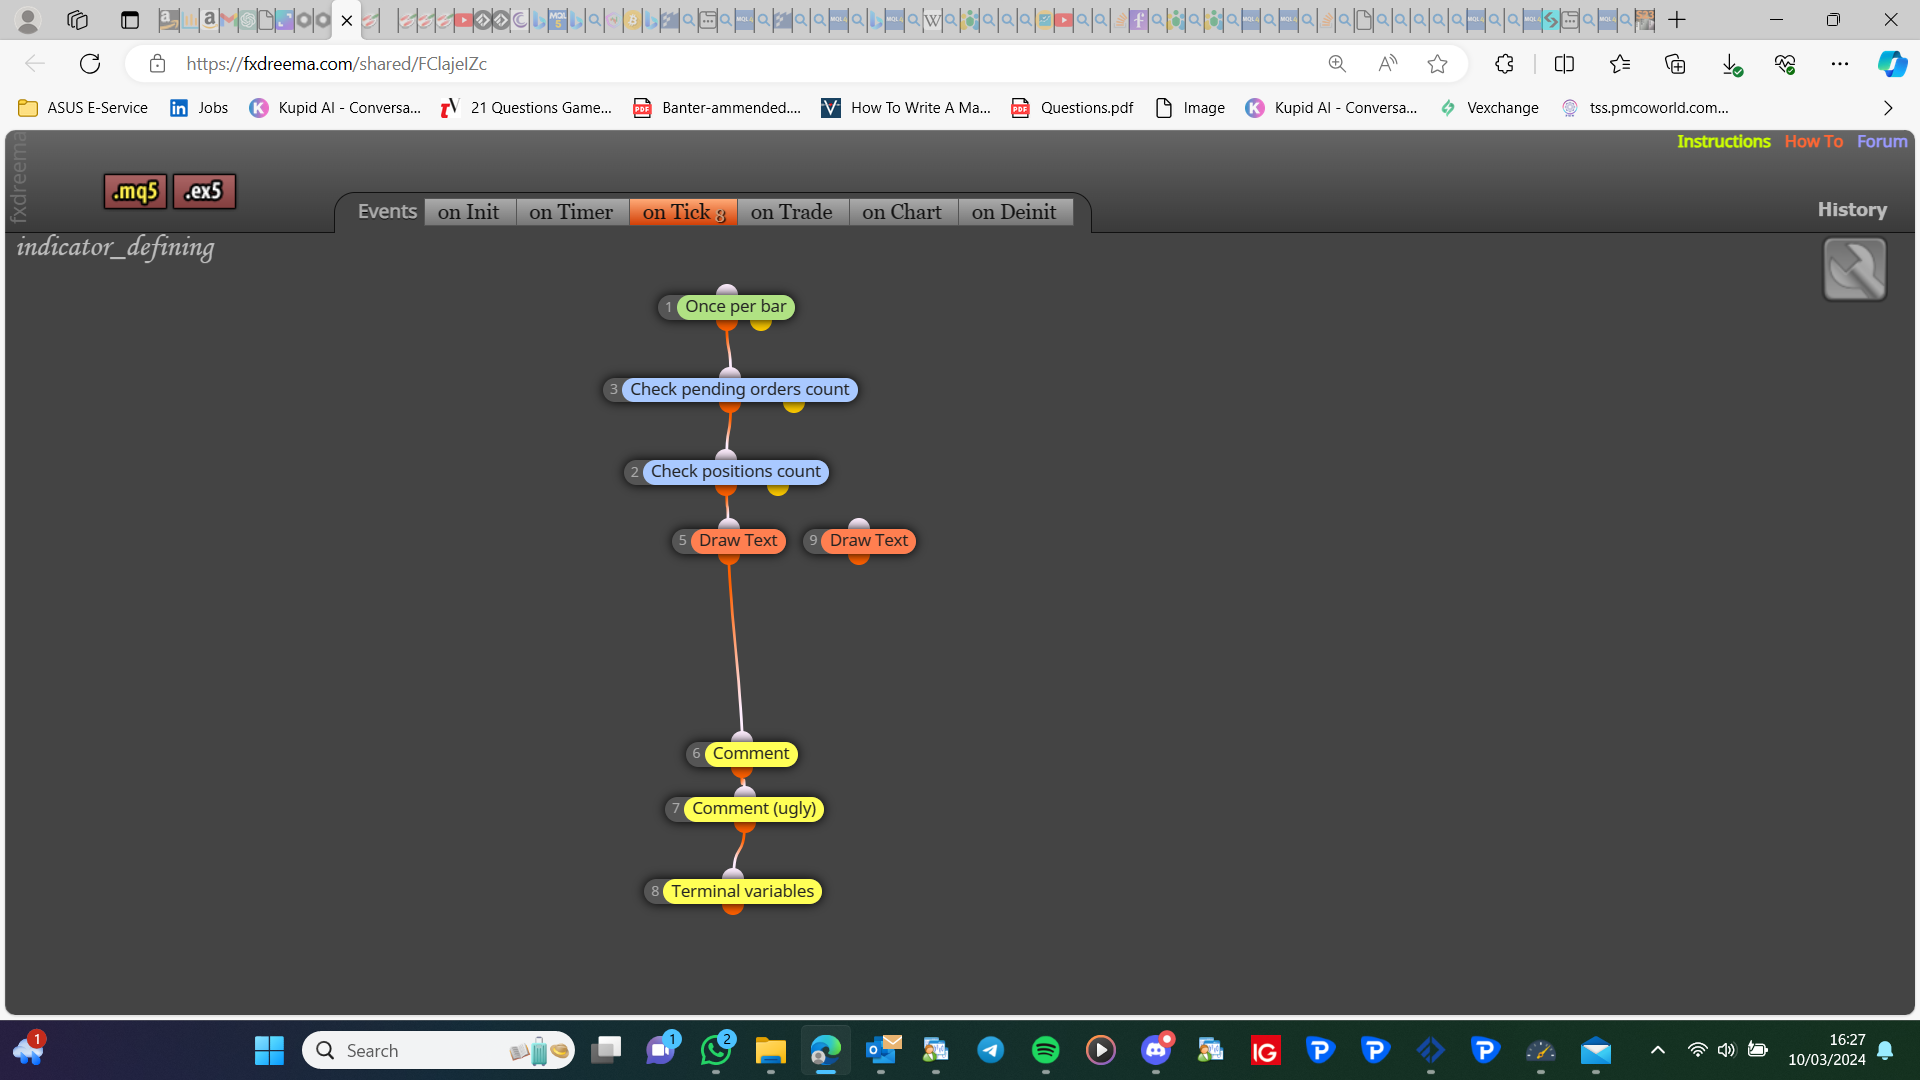Open the Favorites list icon
Viewport: 1920px width, 1080px height.
(x=1620, y=64)
